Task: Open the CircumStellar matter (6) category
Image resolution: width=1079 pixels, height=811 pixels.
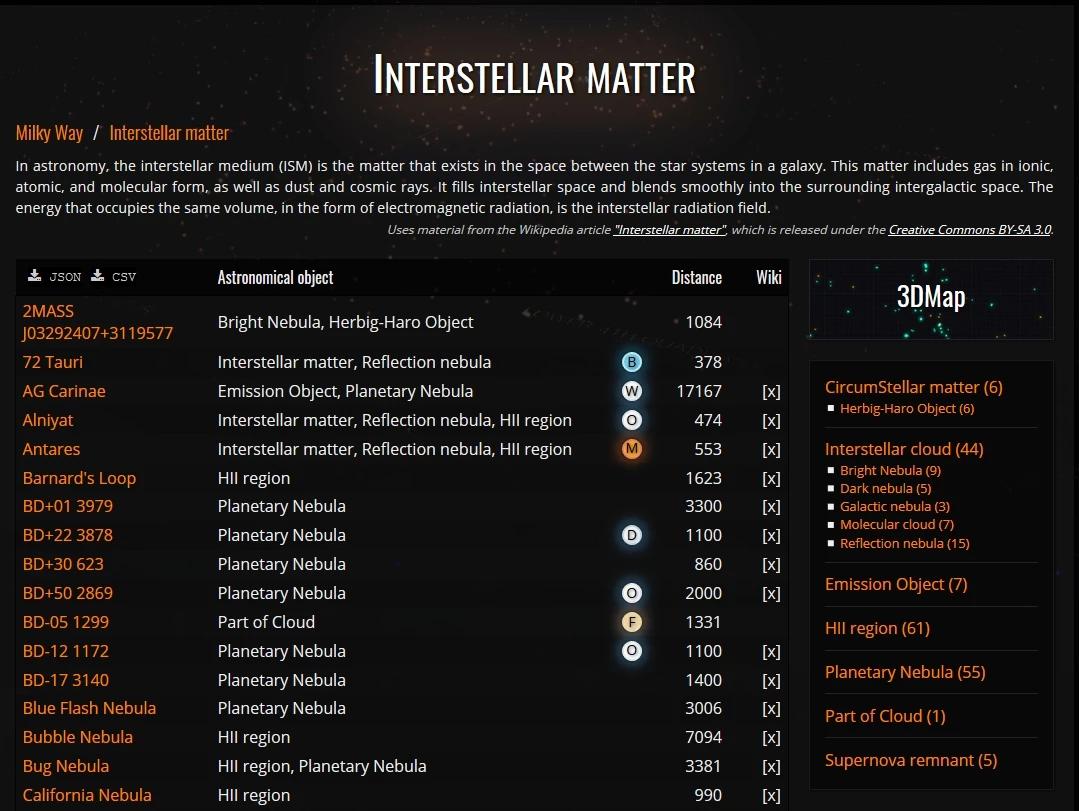Action: (x=913, y=387)
